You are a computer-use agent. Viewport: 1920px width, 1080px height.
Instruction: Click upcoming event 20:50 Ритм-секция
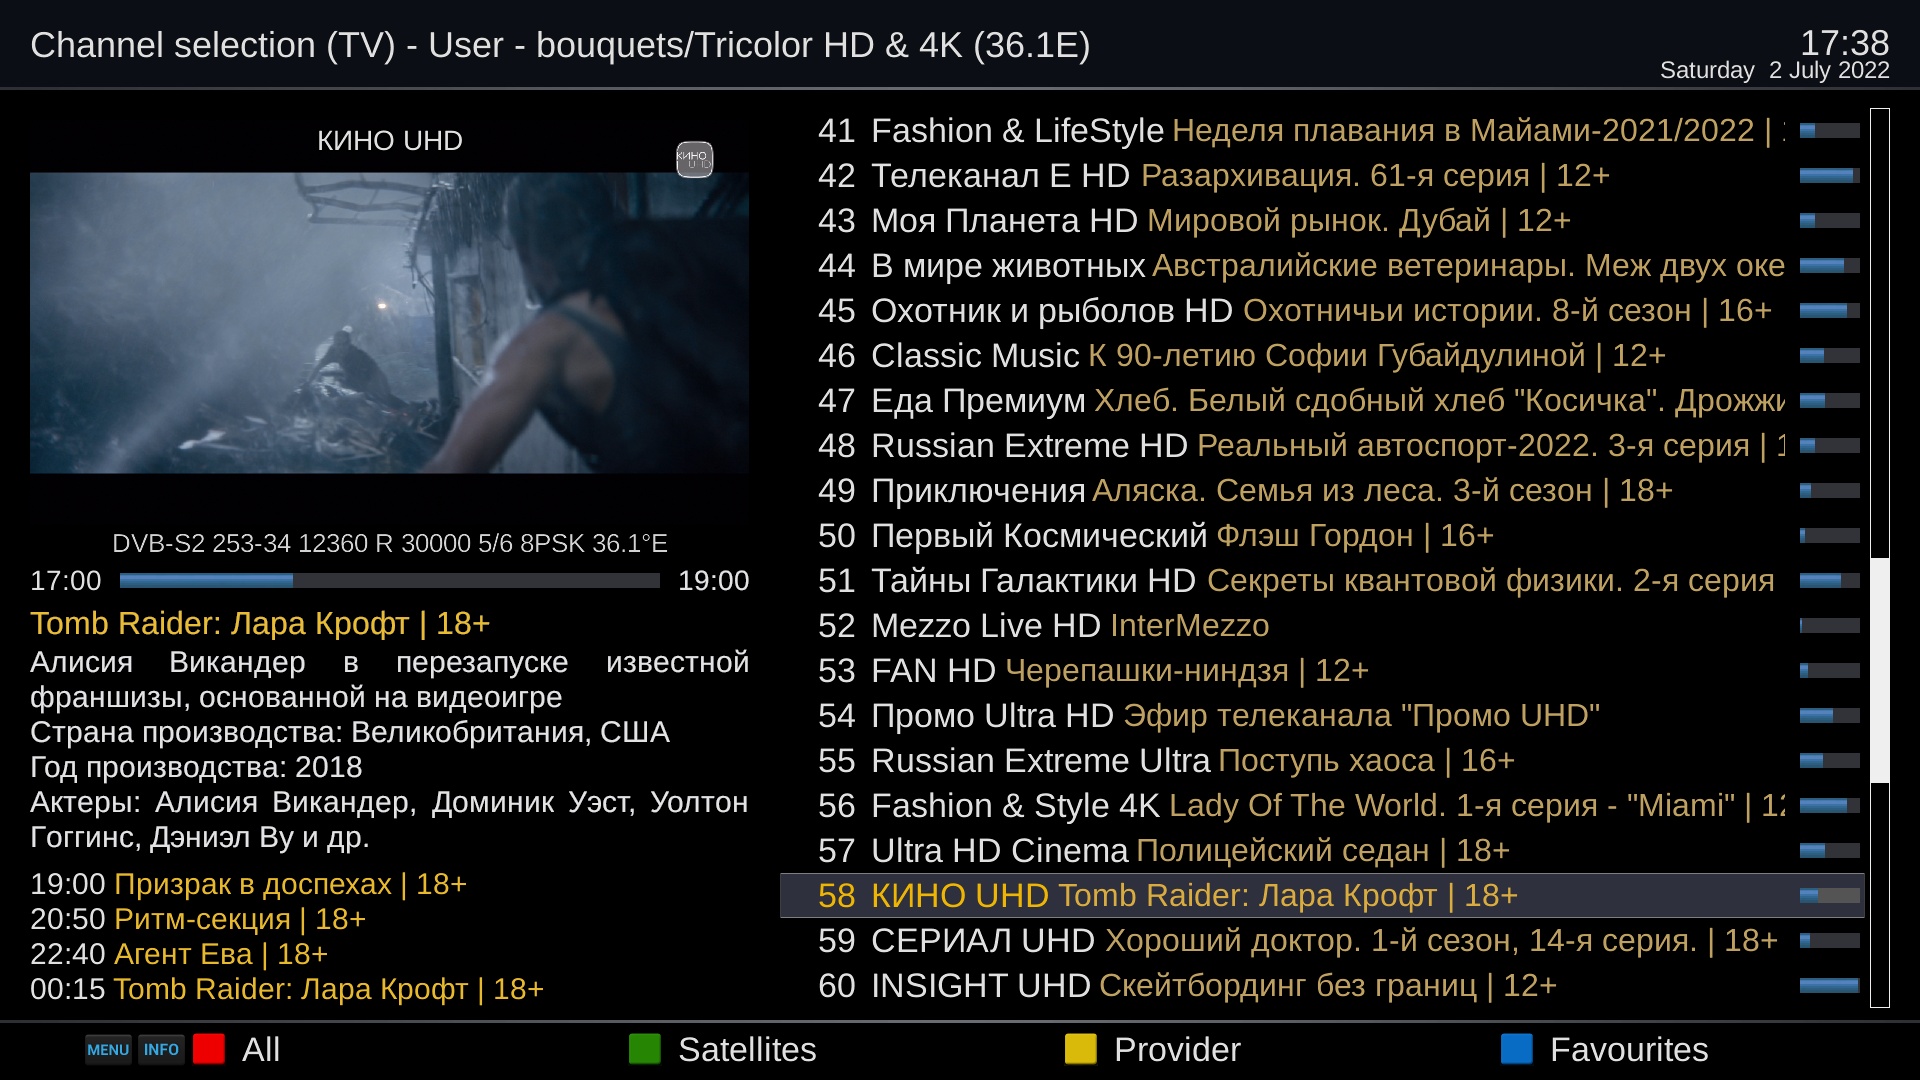pyautogui.click(x=198, y=919)
